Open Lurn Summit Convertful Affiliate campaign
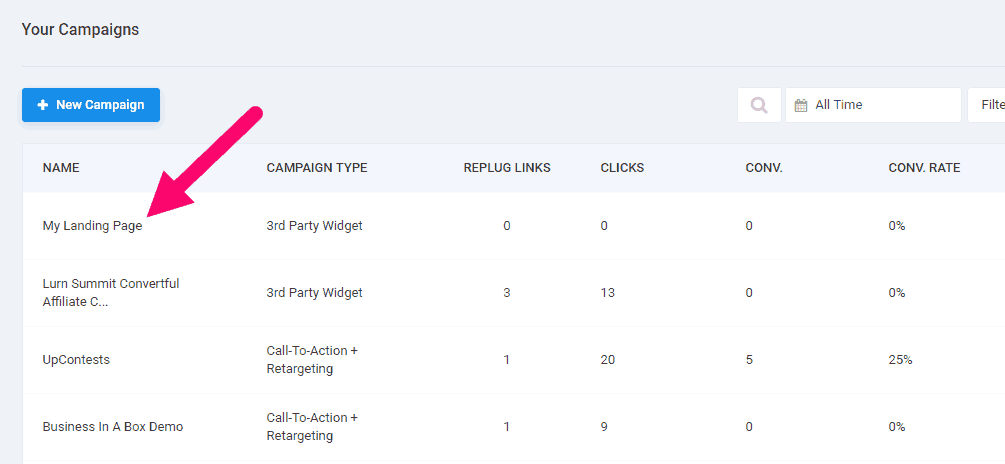This screenshot has width=1005, height=464. coord(111,293)
